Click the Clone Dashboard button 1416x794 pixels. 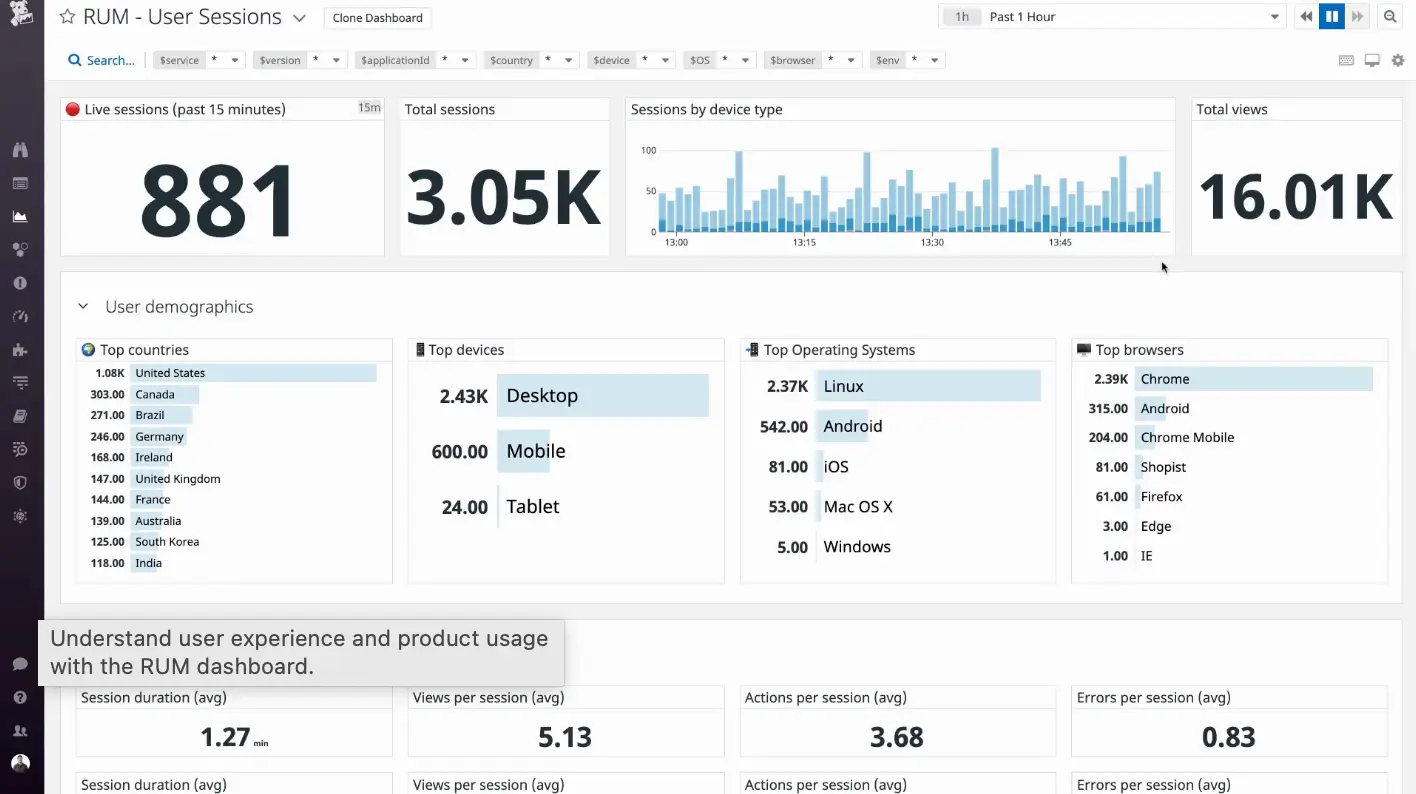point(378,17)
